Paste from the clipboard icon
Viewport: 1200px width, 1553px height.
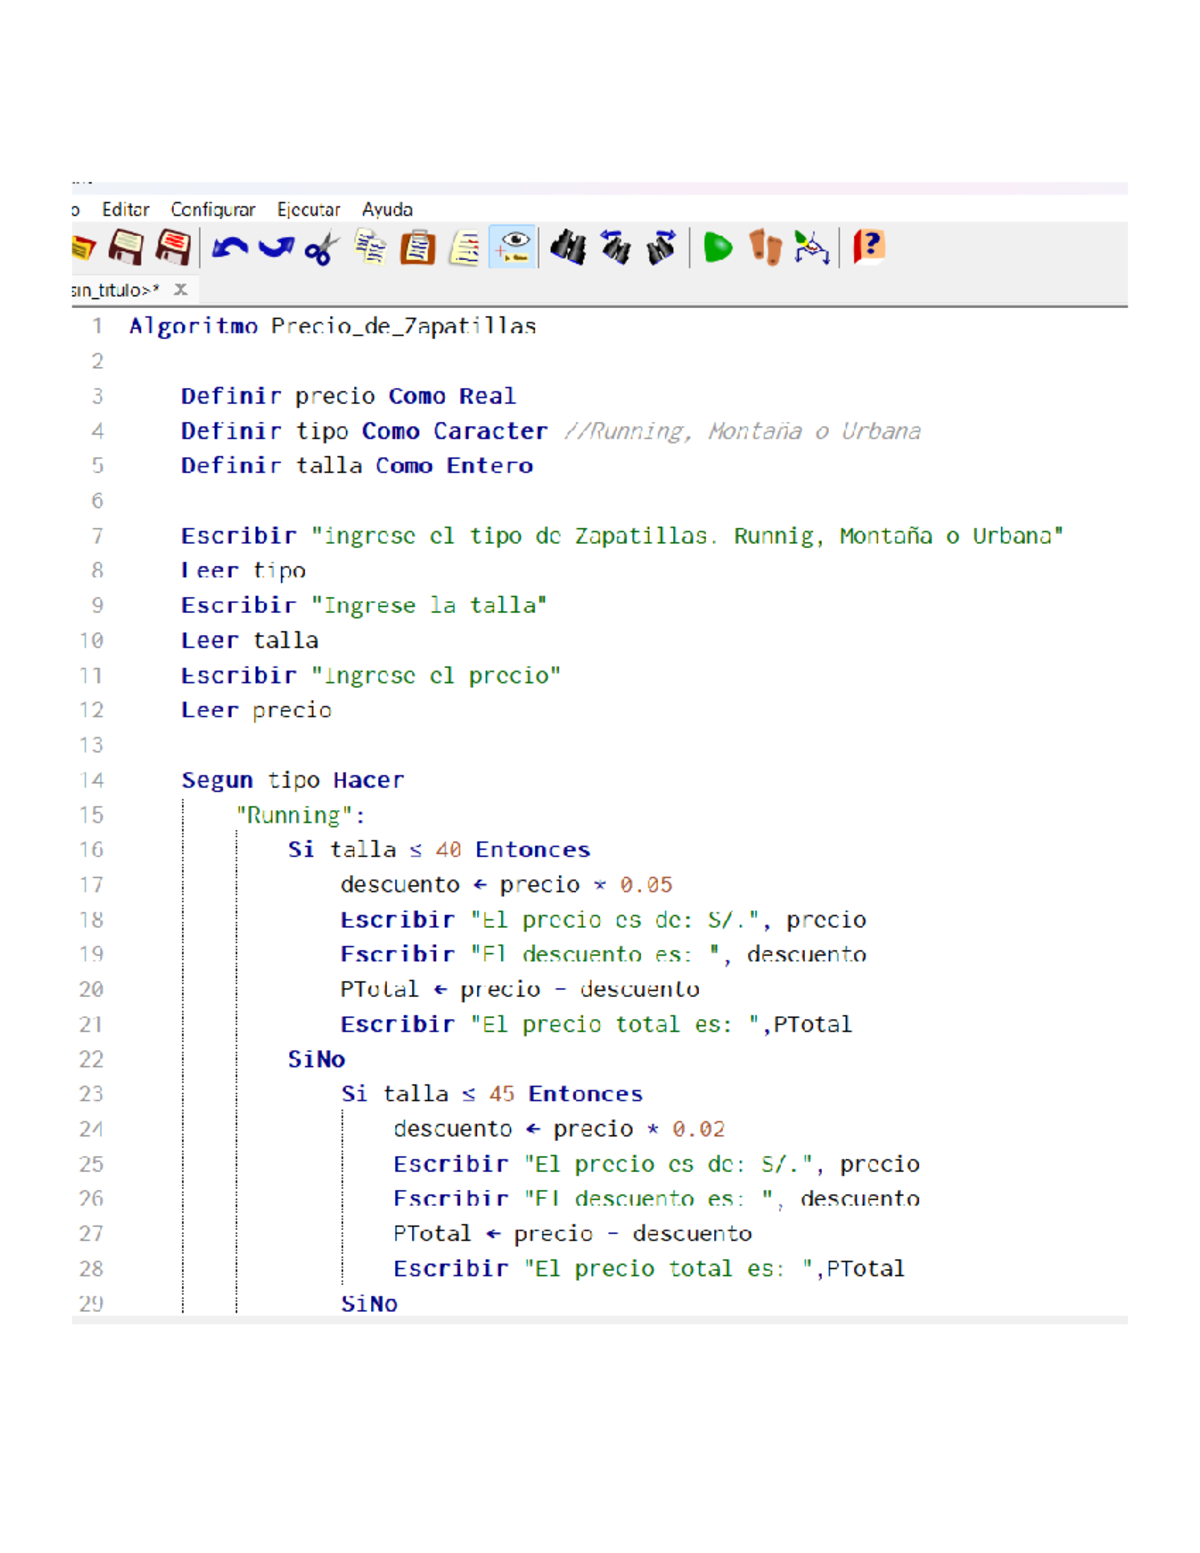tap(417, 247)
